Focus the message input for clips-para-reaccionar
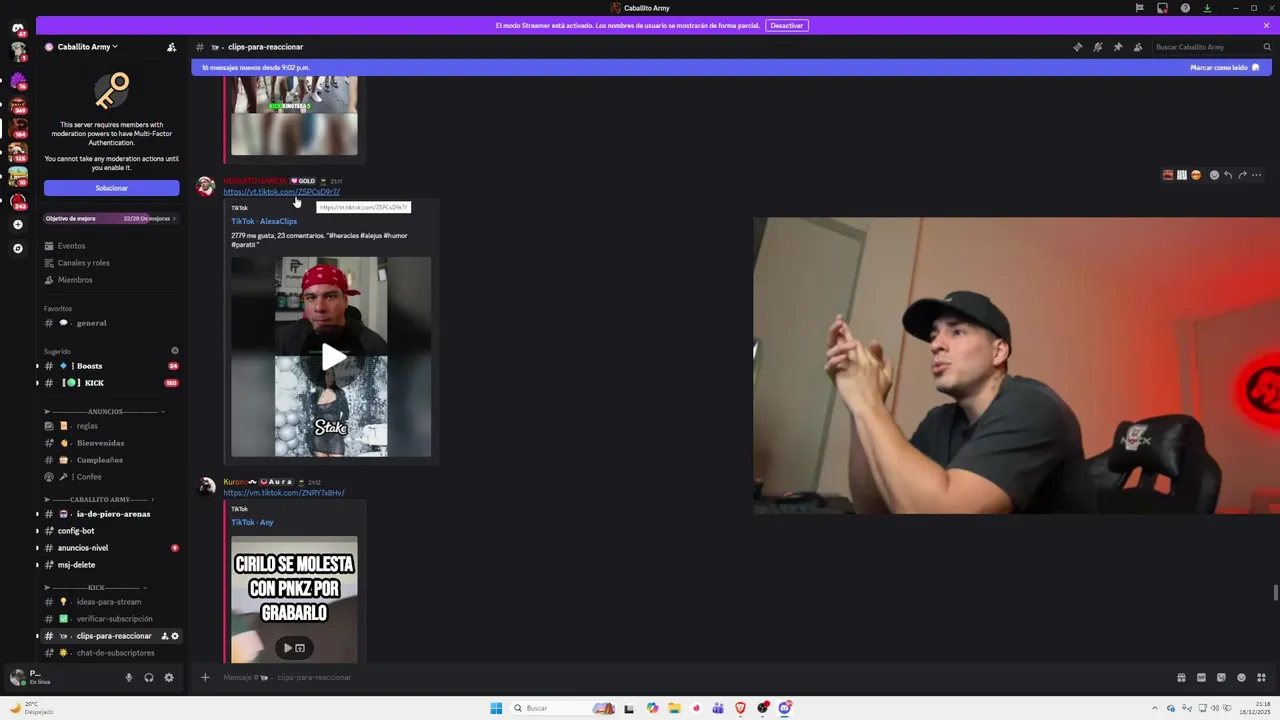Viewport: 1280px width, 720px height. pyautogui.click(x=690, y=678)
